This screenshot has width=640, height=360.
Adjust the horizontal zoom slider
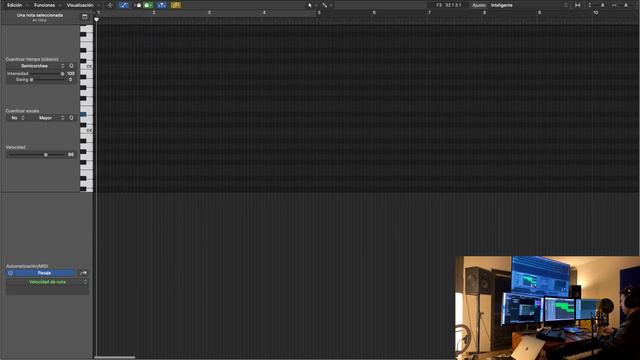click(627, 5)
